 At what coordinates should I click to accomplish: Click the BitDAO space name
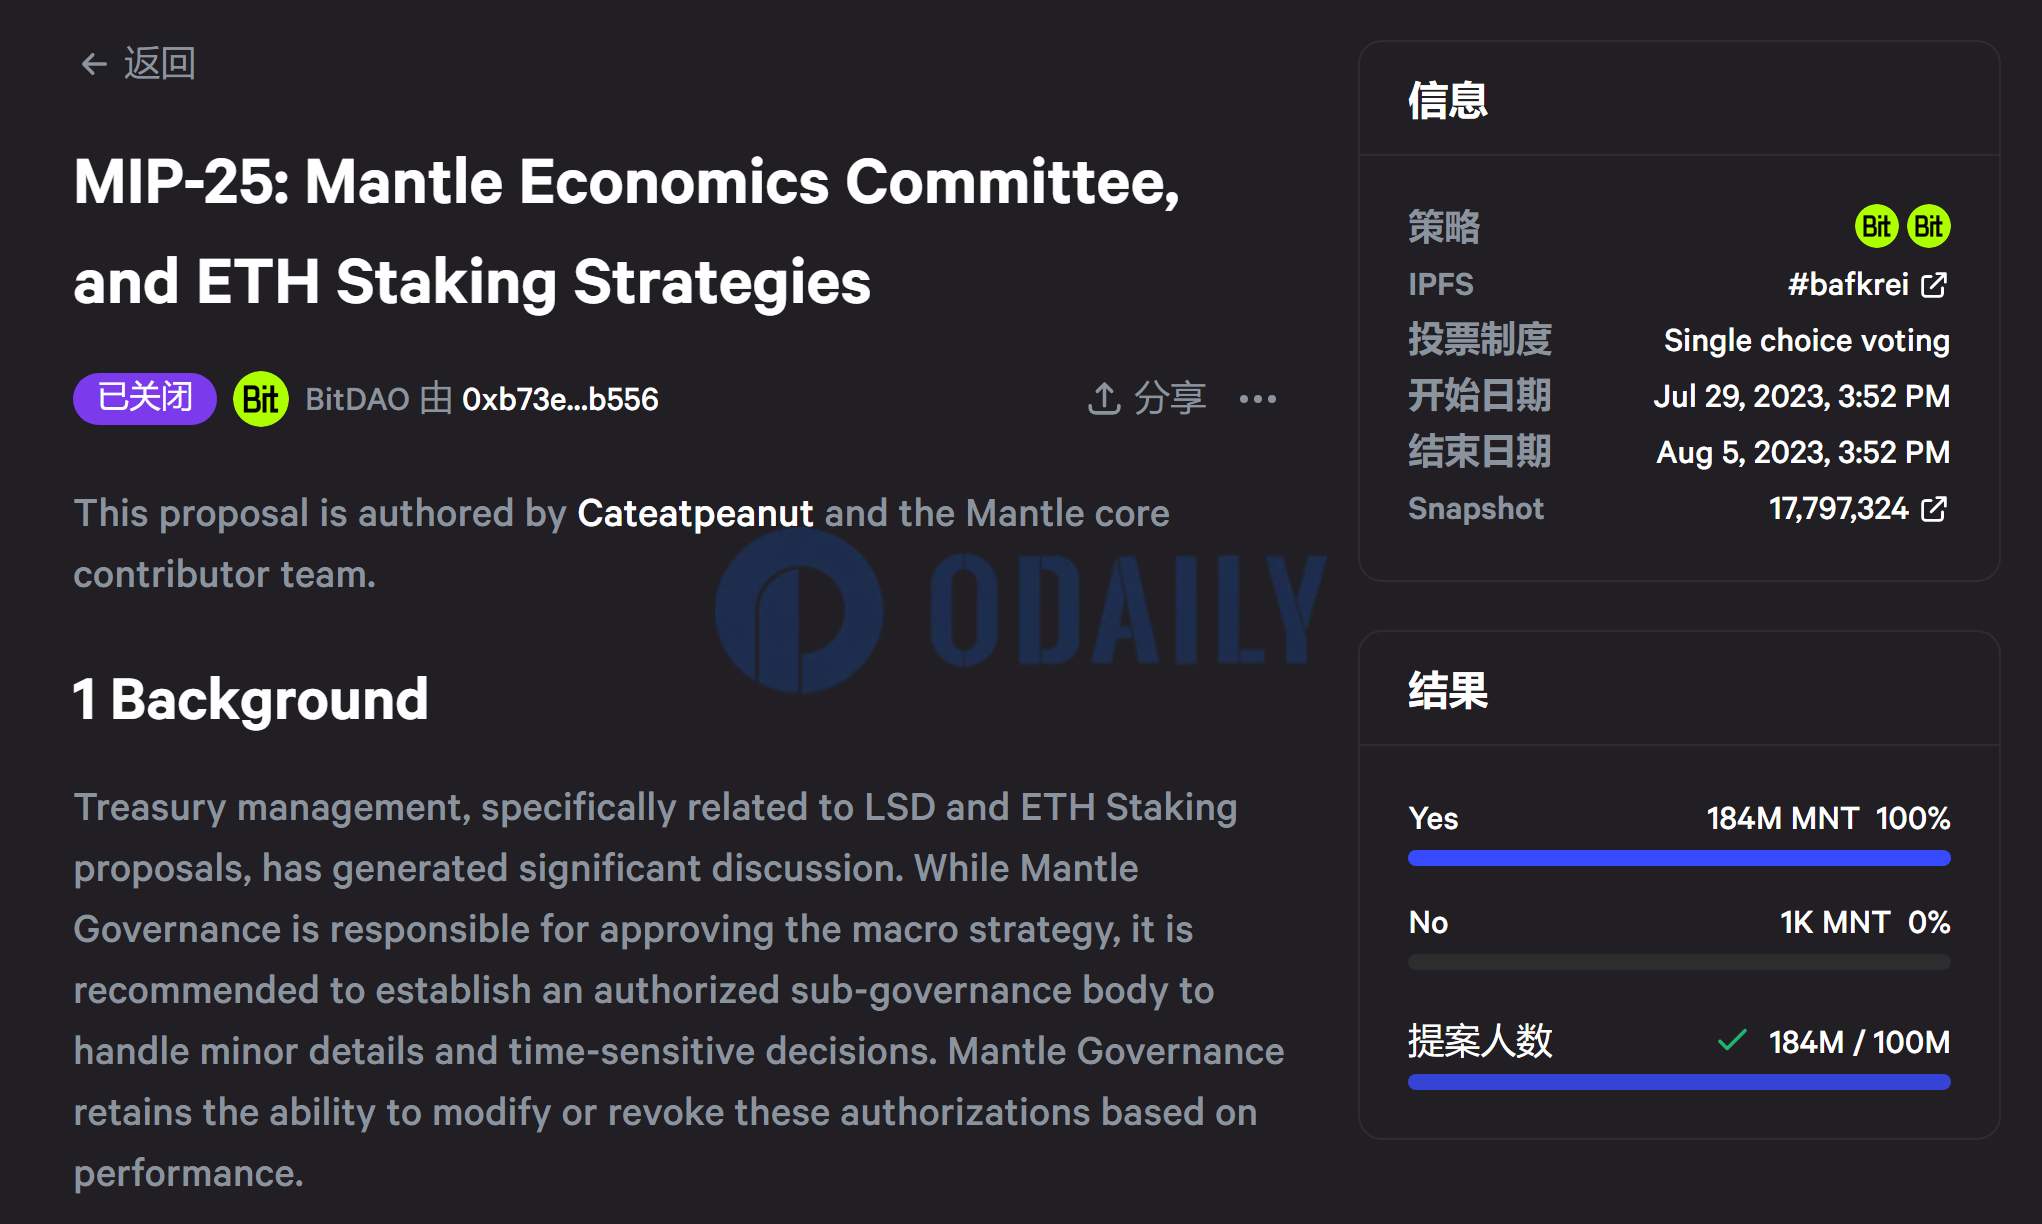[x=357, y=399]
